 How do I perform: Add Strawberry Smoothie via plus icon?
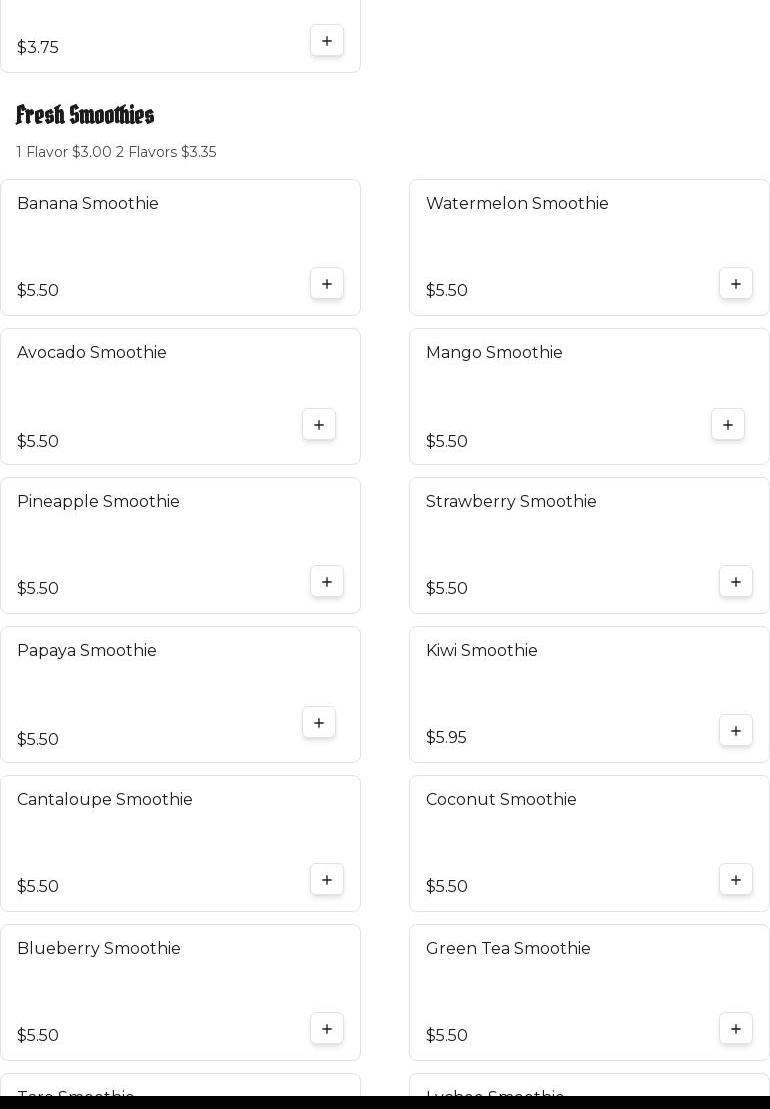tap(736, 582)
